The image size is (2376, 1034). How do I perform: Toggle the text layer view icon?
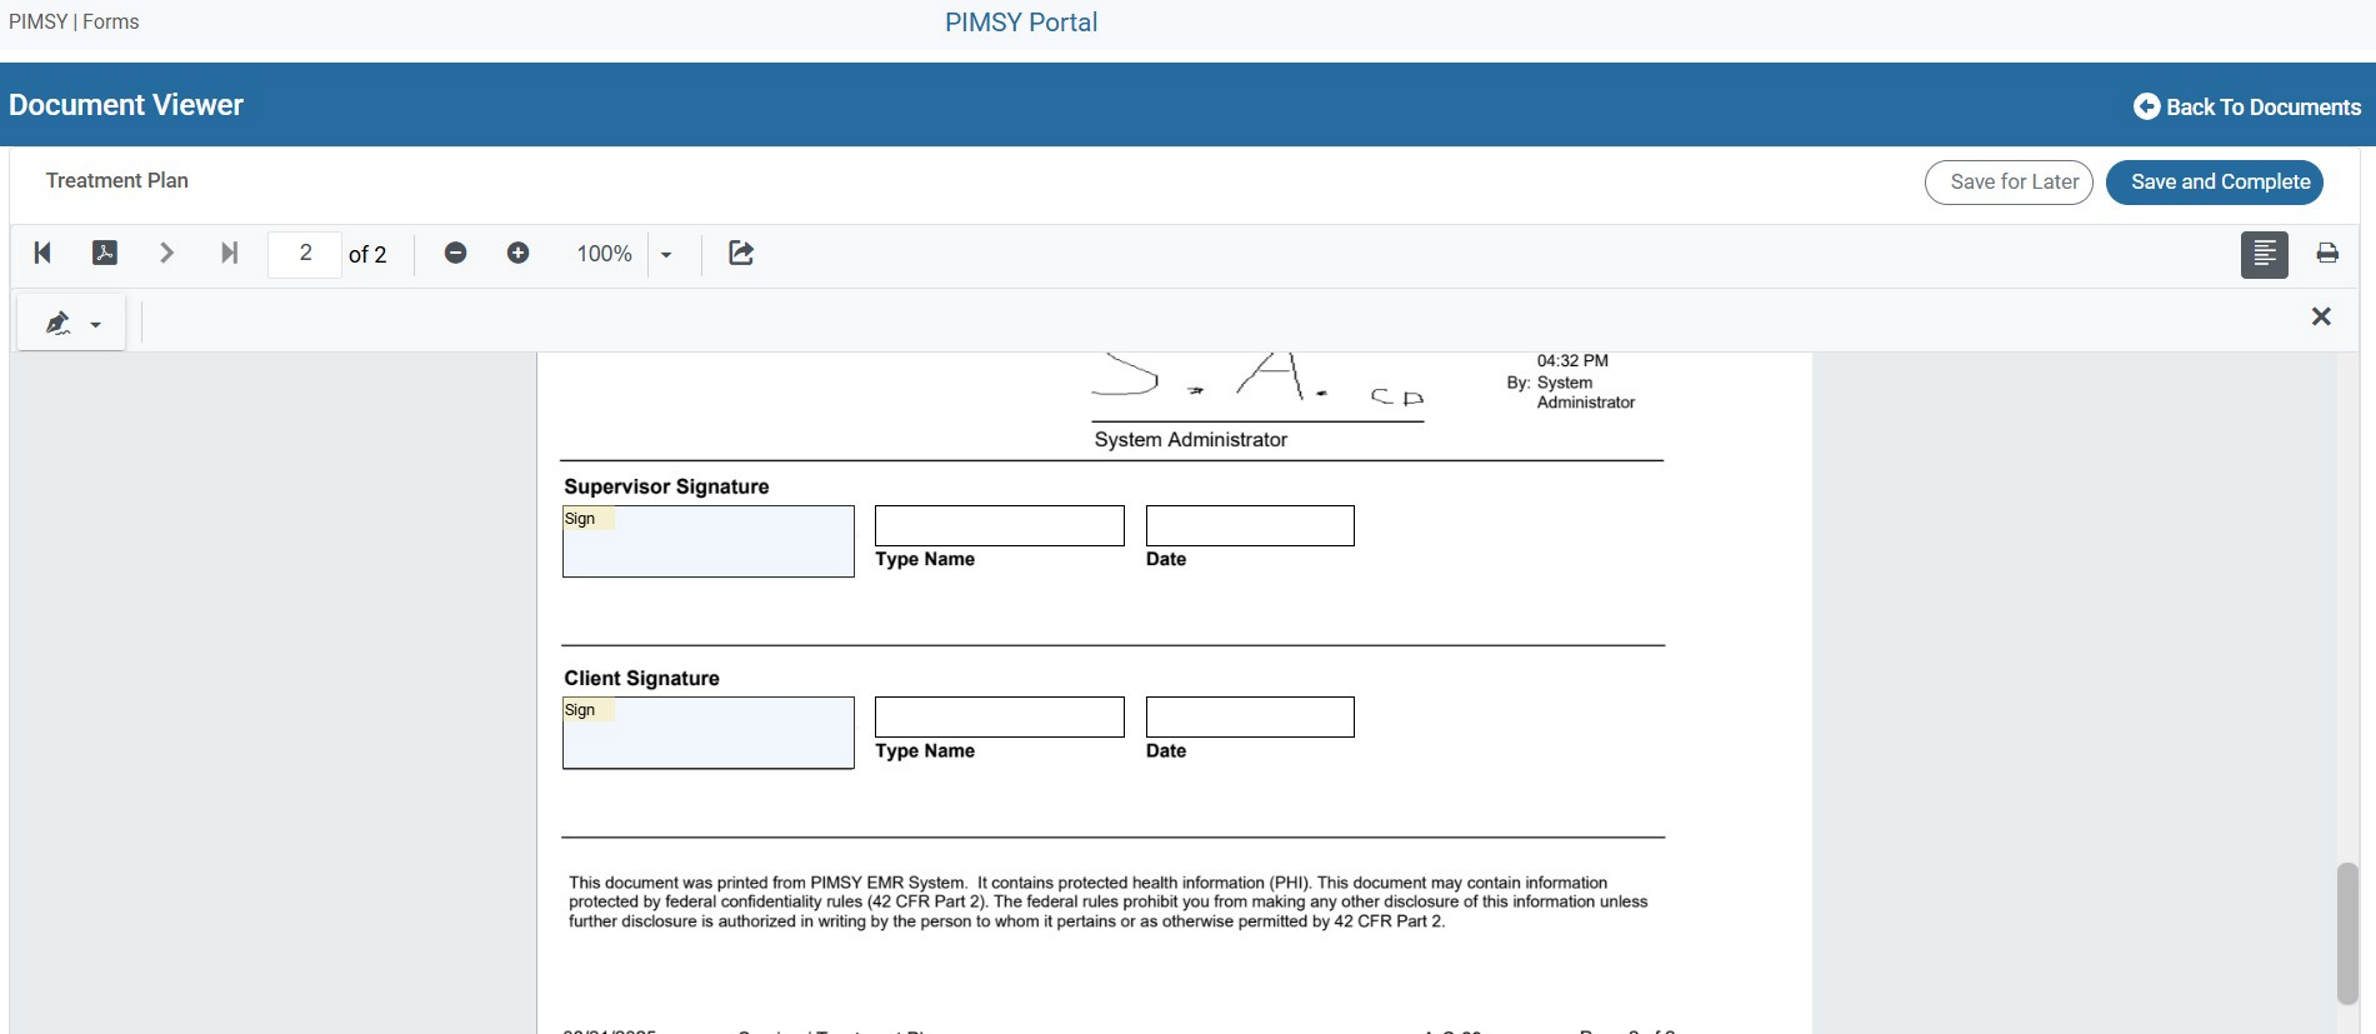[x=2265, y=253]
